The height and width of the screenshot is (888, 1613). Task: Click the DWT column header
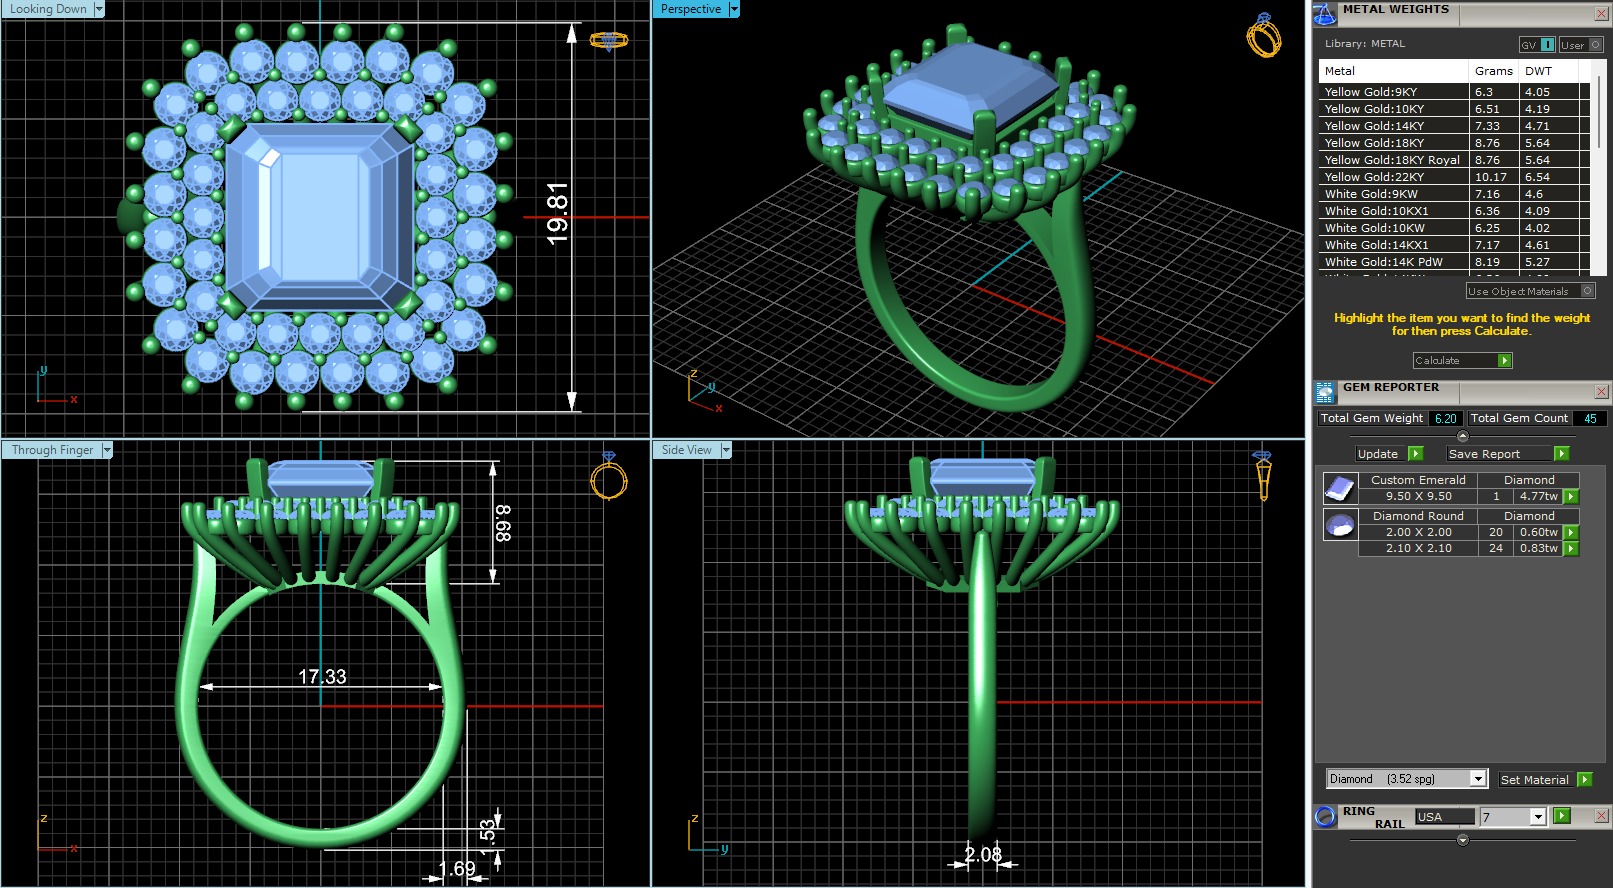point(1549,71)
